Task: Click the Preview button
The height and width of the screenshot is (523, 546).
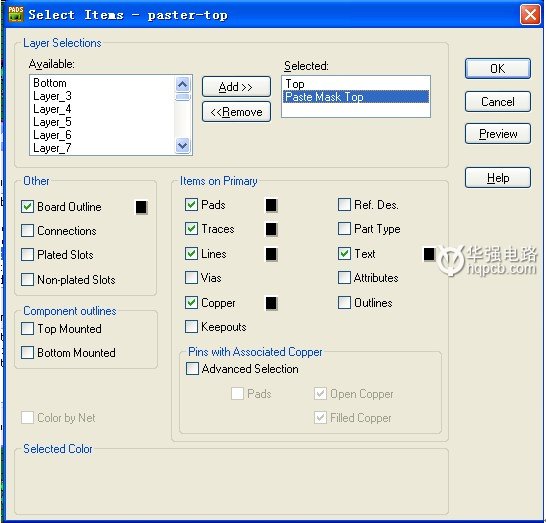Action: (498, 133)
